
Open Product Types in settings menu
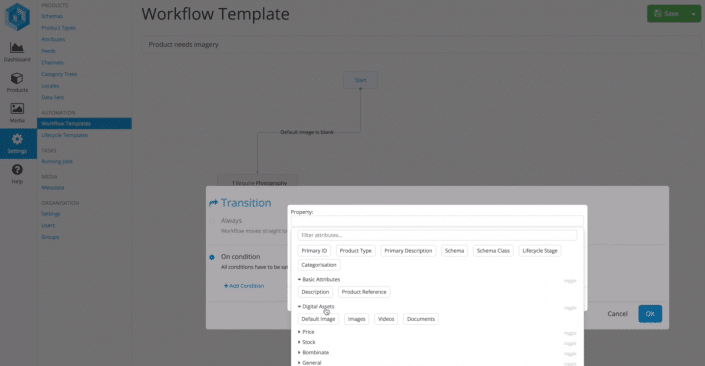click(x=58, y=28)
